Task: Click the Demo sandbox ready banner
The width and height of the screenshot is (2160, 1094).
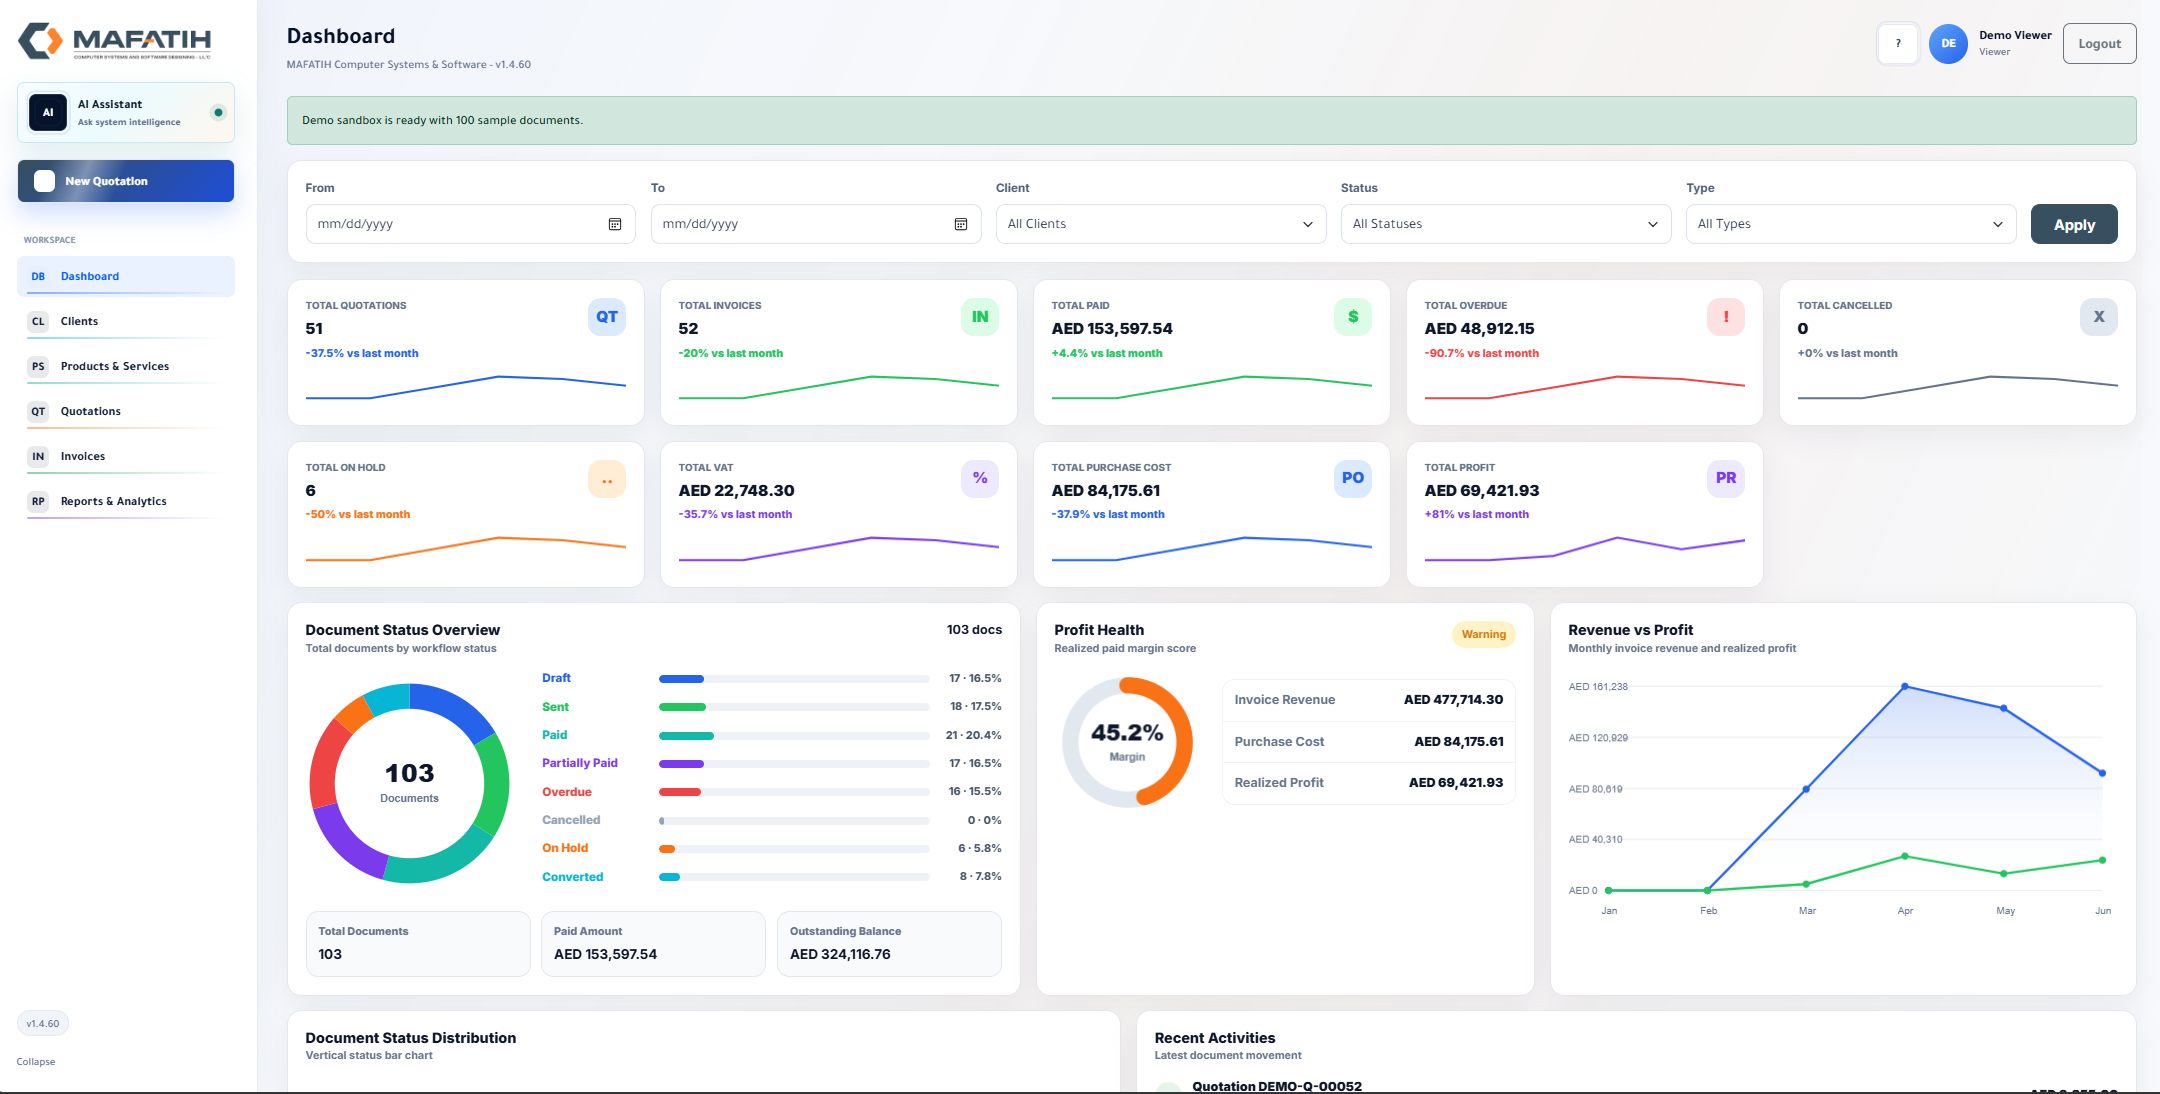Action: [1211, 120]
